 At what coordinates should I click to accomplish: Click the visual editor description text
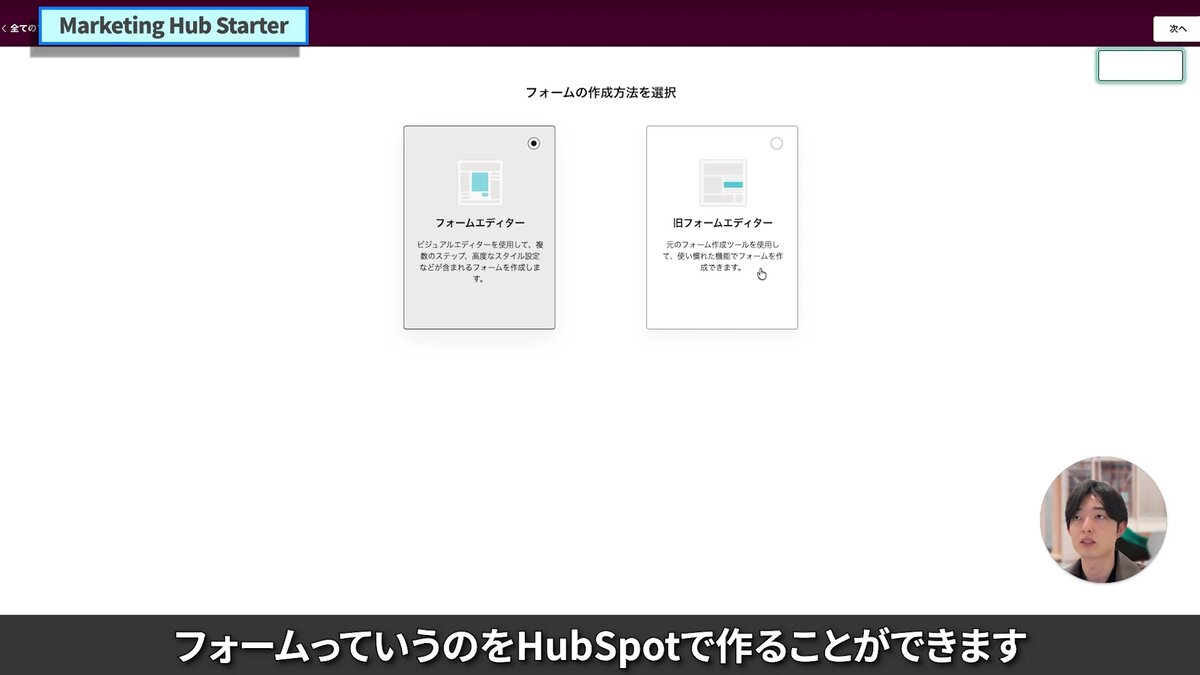[x=479, y=262]
